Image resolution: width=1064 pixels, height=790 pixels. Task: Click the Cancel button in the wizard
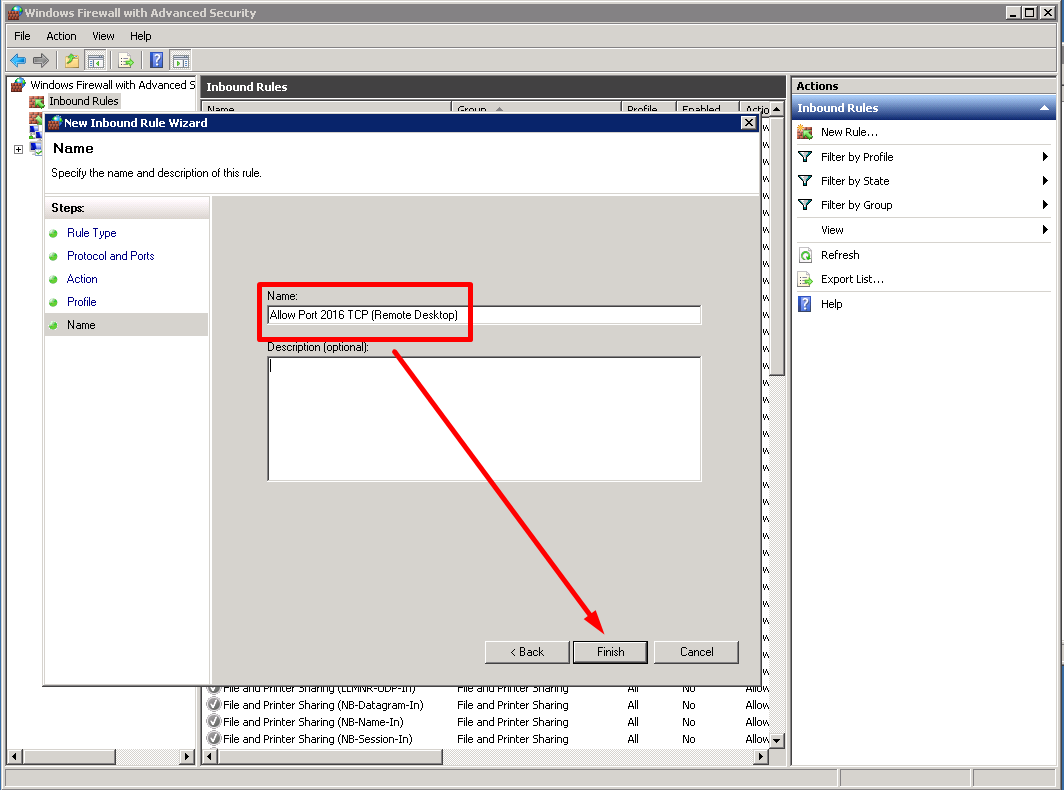(x=696, y=651)
